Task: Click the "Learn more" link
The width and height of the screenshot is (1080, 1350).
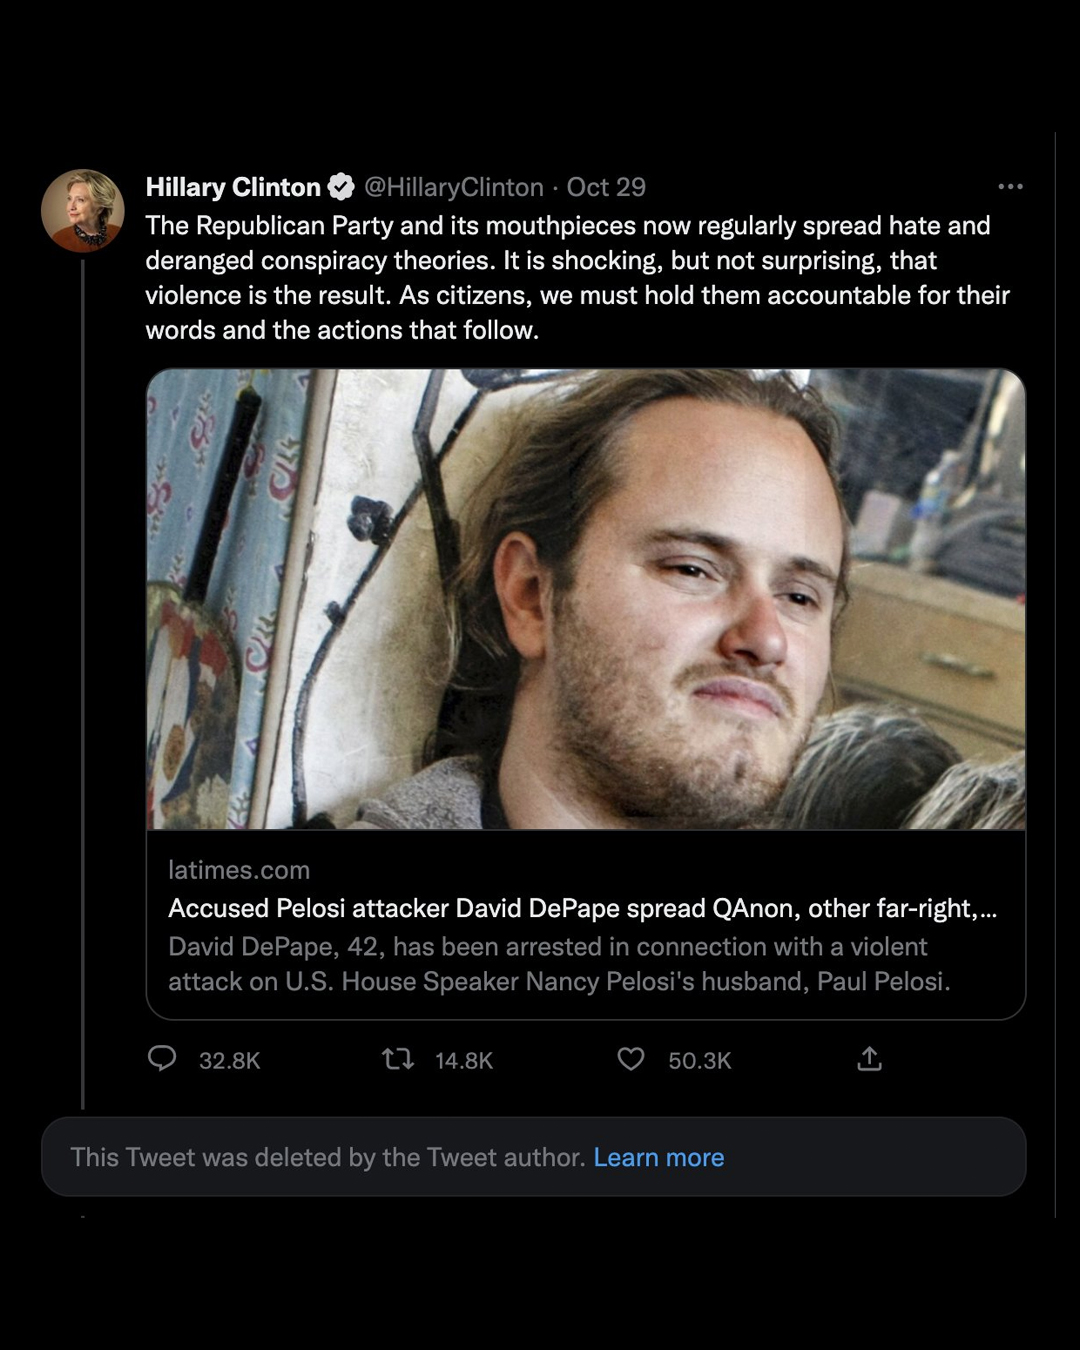Action: point(658,1157)
